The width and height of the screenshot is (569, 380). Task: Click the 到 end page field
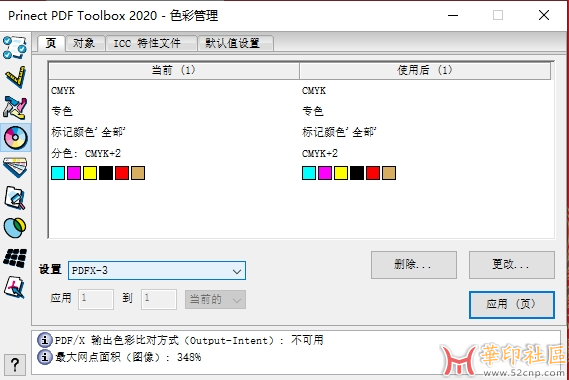[159, 299]
